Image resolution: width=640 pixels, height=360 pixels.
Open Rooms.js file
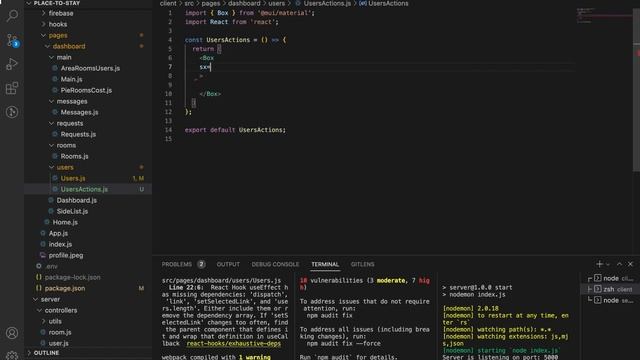[x=74, y=156]
